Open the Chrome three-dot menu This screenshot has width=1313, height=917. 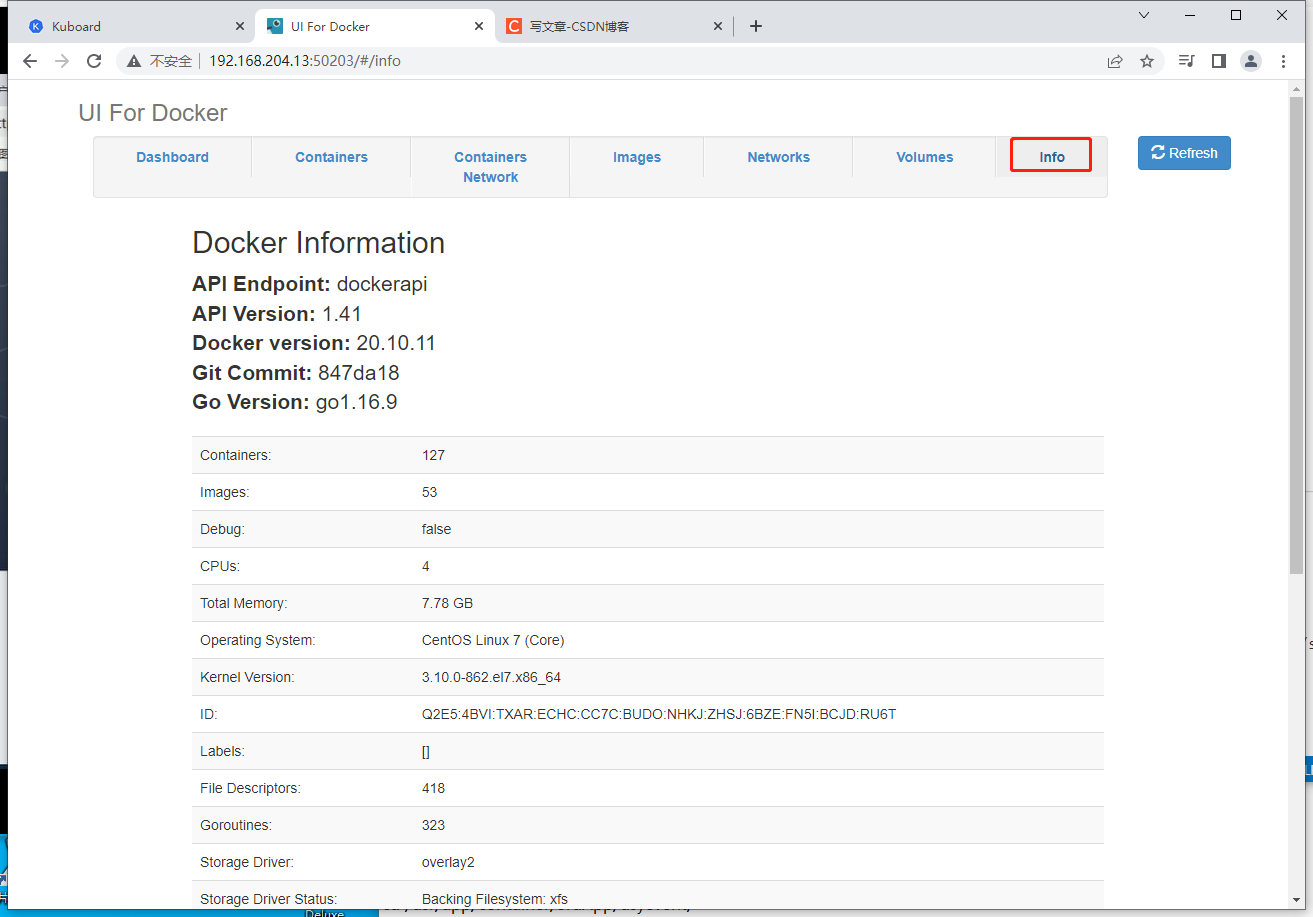pyautogui.click(x=1284, y=61)
